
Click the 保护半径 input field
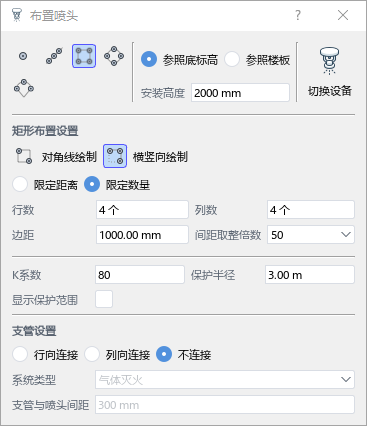pos(310,275)
